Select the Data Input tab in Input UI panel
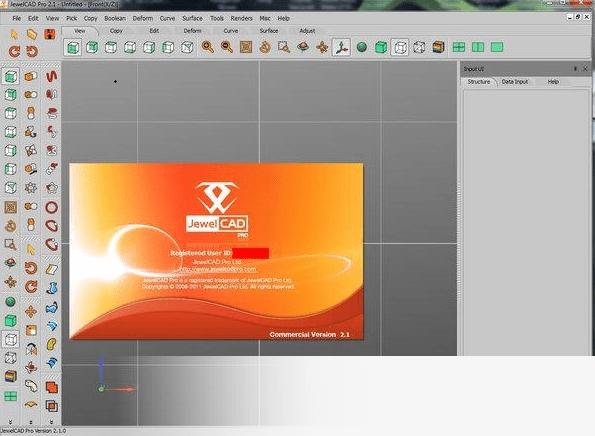 515,82
